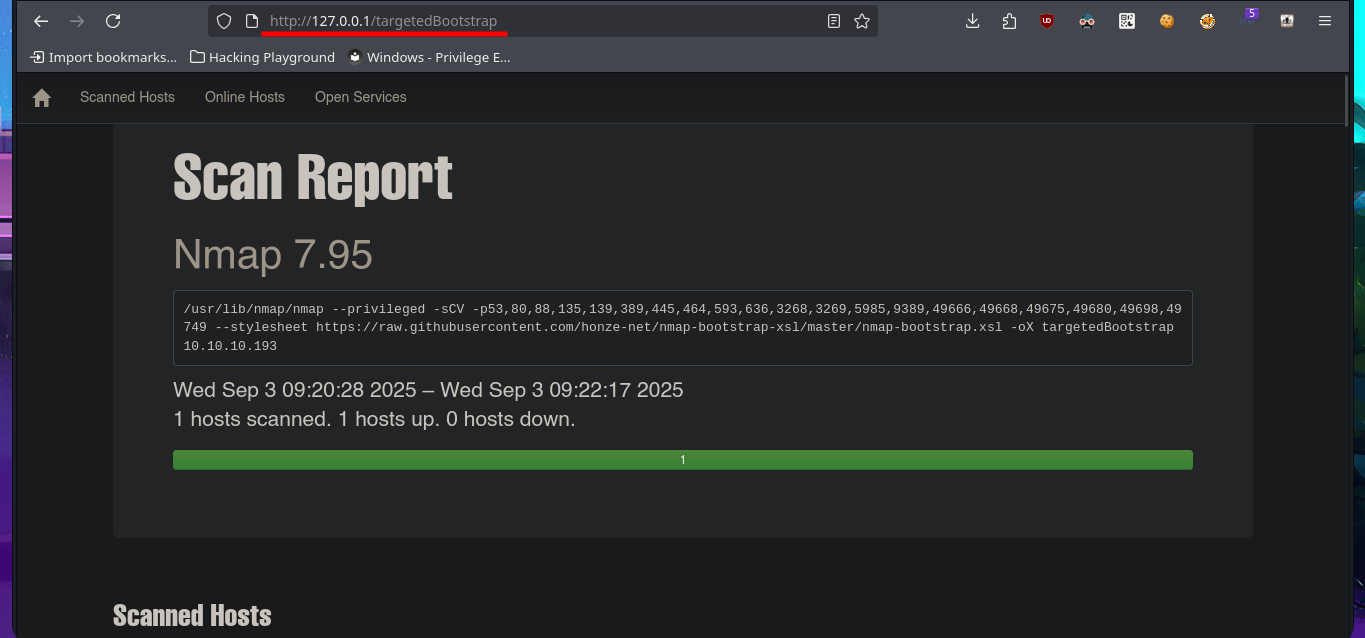Jump to the Open Services section
1365x638 pixels.
(x=360, y=97)
